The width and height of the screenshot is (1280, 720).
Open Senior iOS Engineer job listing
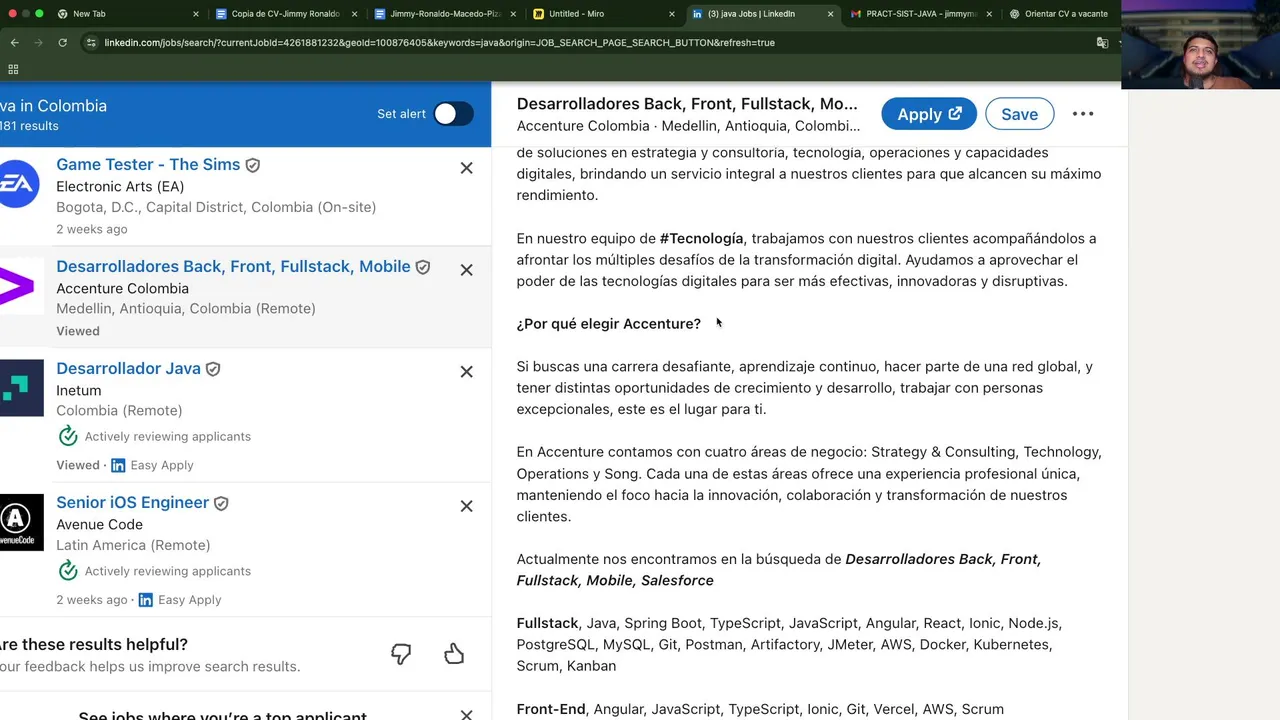pyautogui.click(x=132, y=502)
